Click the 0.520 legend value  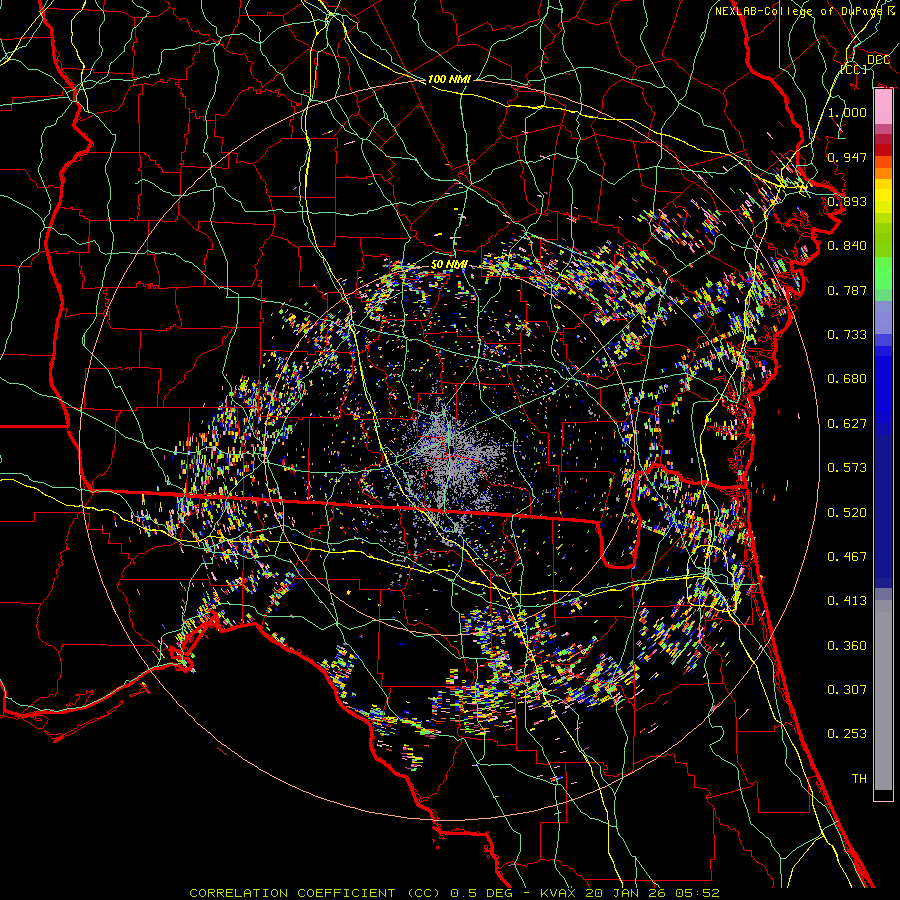tap(847, 512)
